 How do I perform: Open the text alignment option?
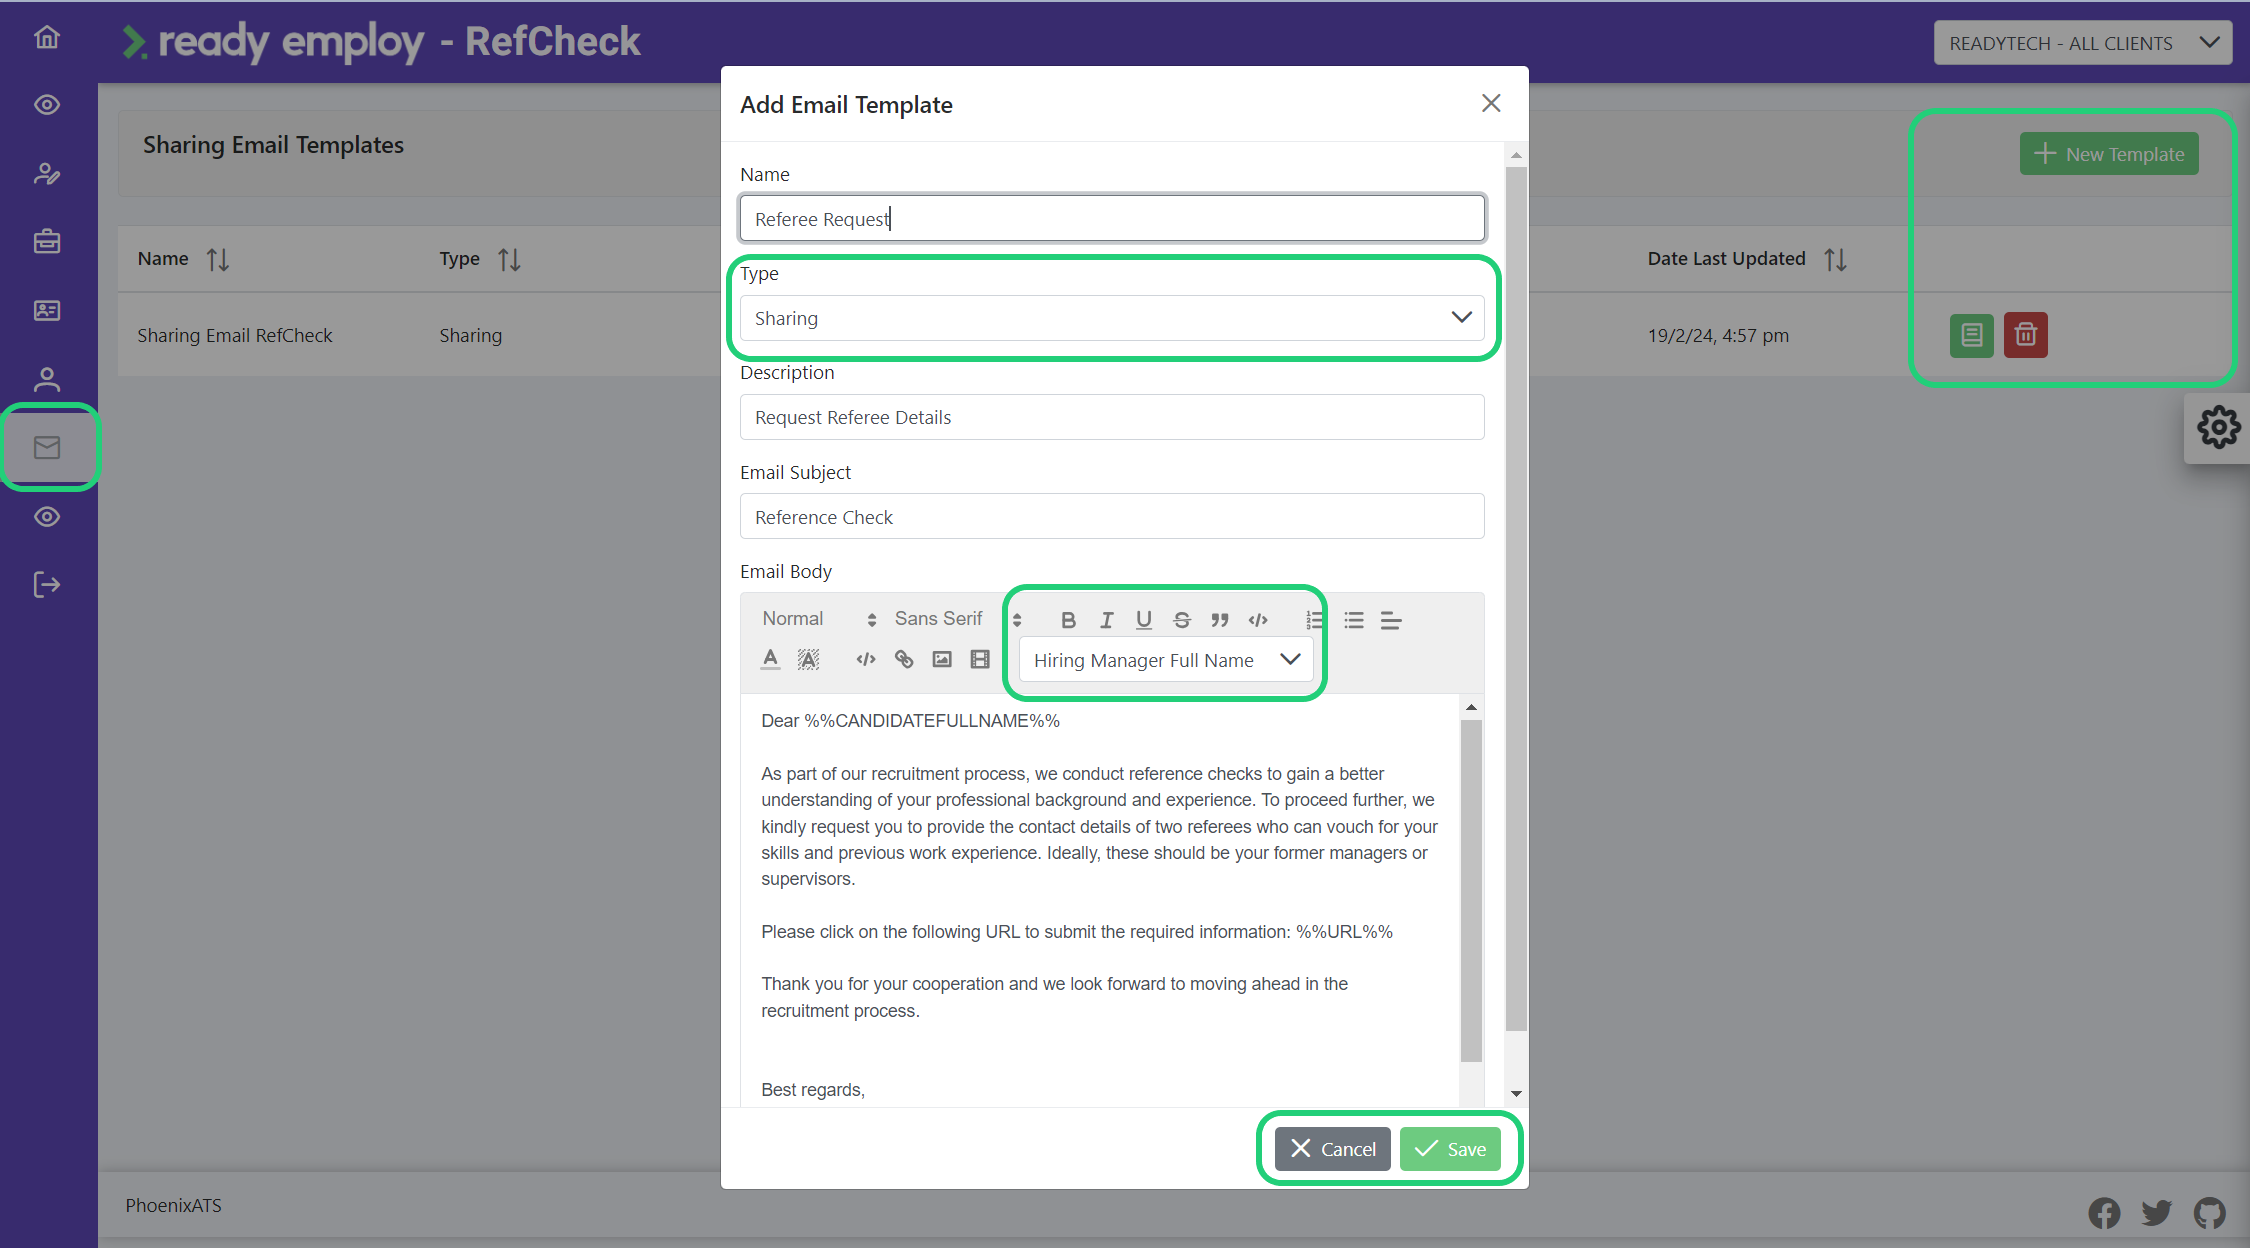click(1391, 620)
